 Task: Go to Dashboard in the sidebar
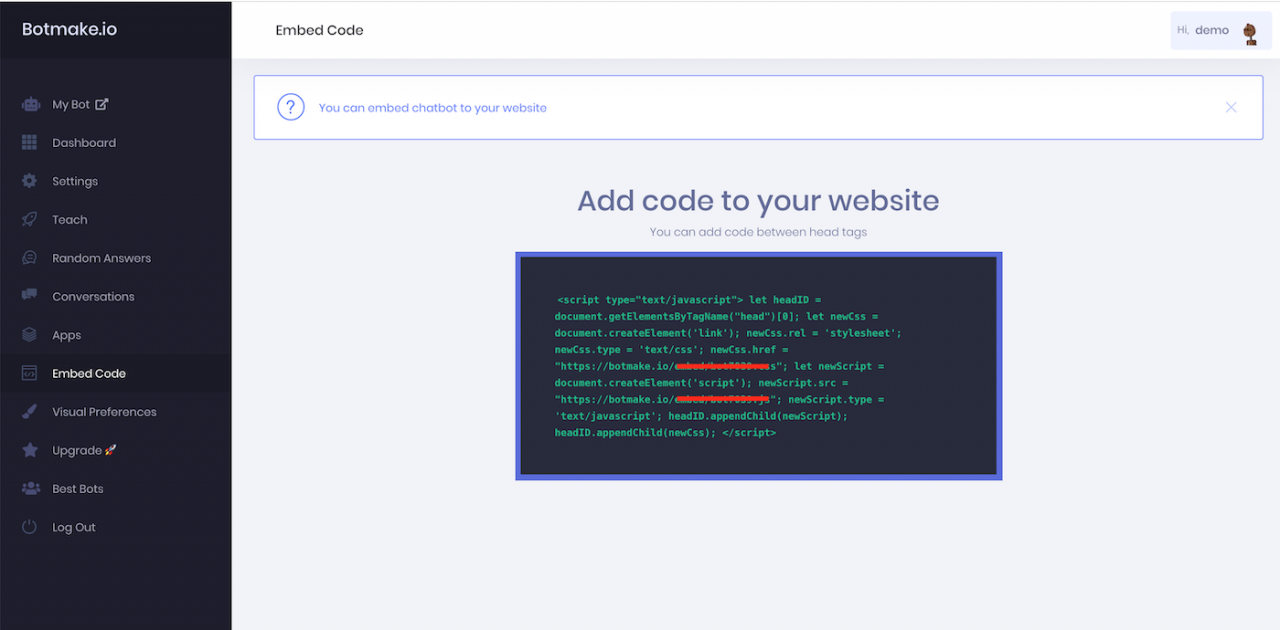(116, 143)
